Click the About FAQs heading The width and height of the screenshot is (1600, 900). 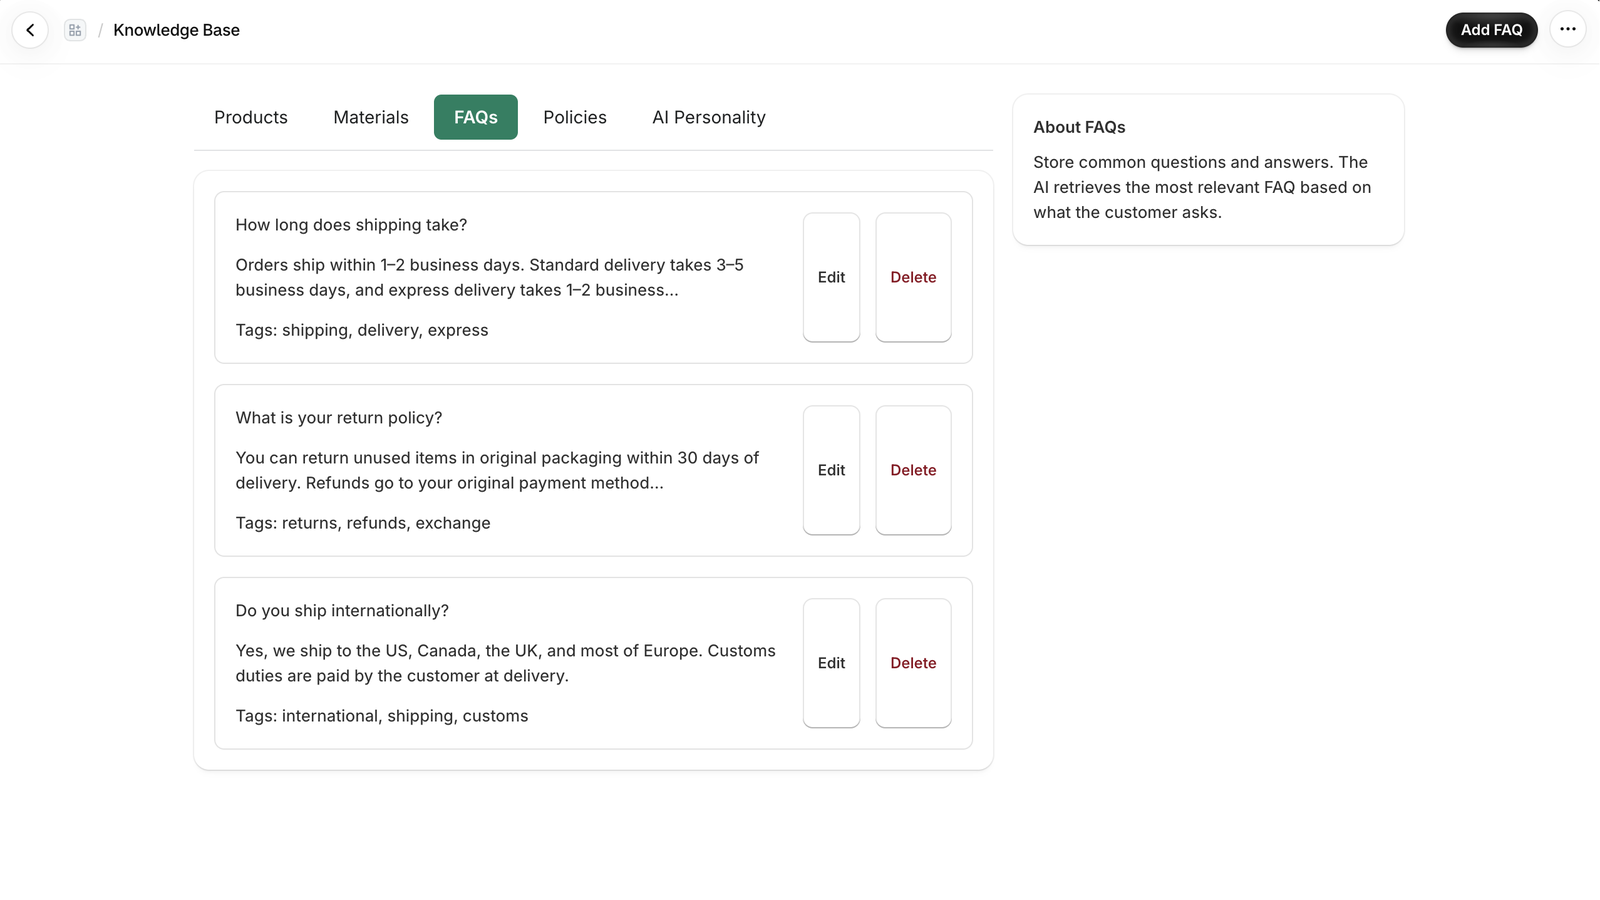pos(1079,127)
